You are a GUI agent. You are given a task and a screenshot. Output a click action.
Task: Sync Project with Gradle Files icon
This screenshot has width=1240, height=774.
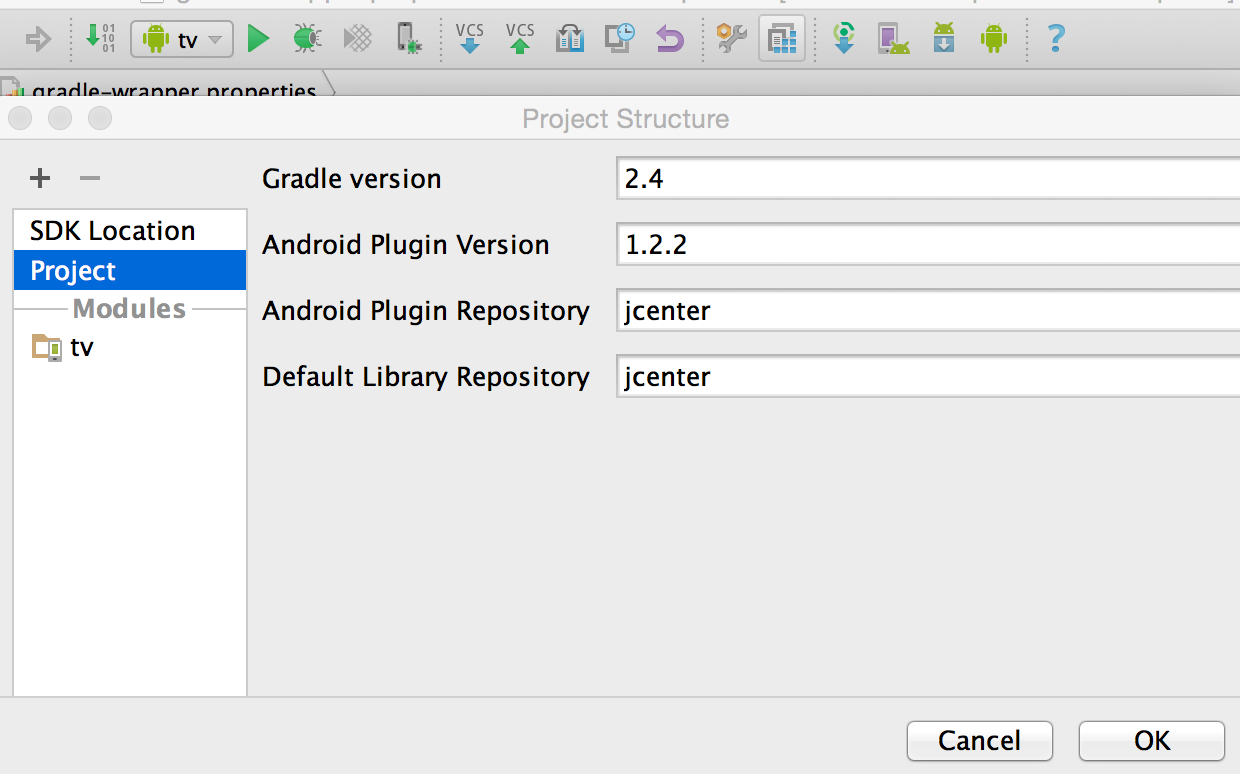tap(844, 39)
